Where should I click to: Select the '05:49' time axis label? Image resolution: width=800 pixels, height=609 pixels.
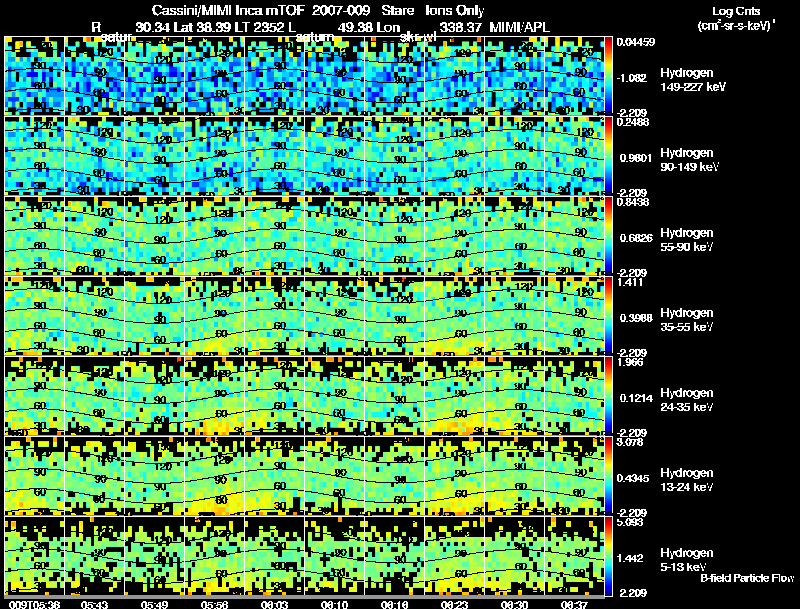tap(155, 604)
